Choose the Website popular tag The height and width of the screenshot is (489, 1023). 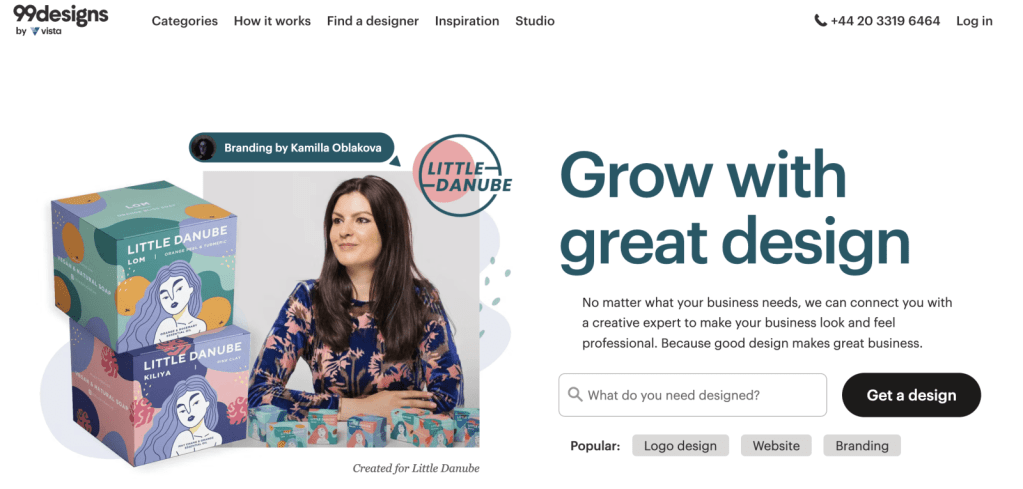coord(776,446)
